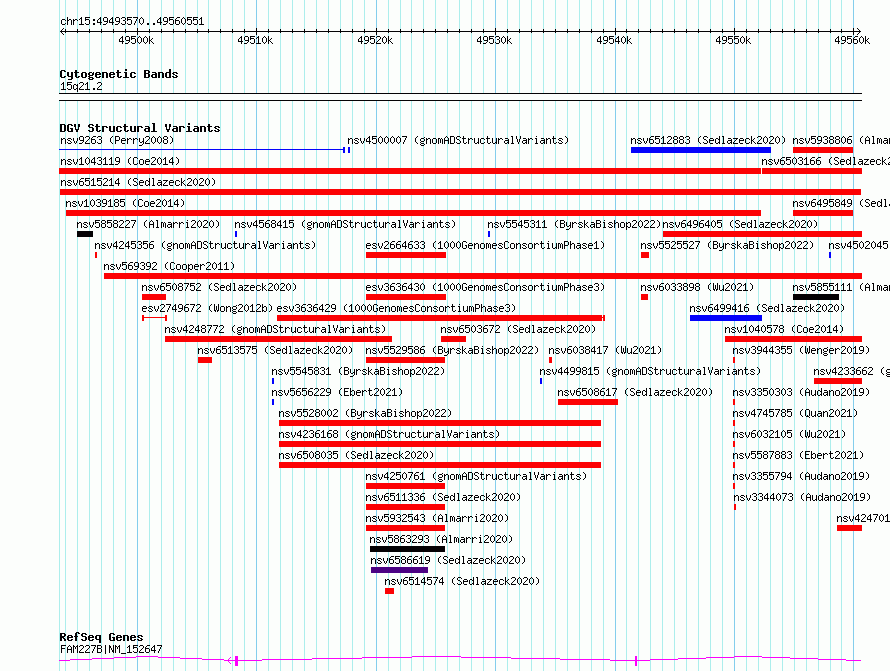Click nsv5656229 (Ebert2021) label
890x671 pixels.
point(337,392)
